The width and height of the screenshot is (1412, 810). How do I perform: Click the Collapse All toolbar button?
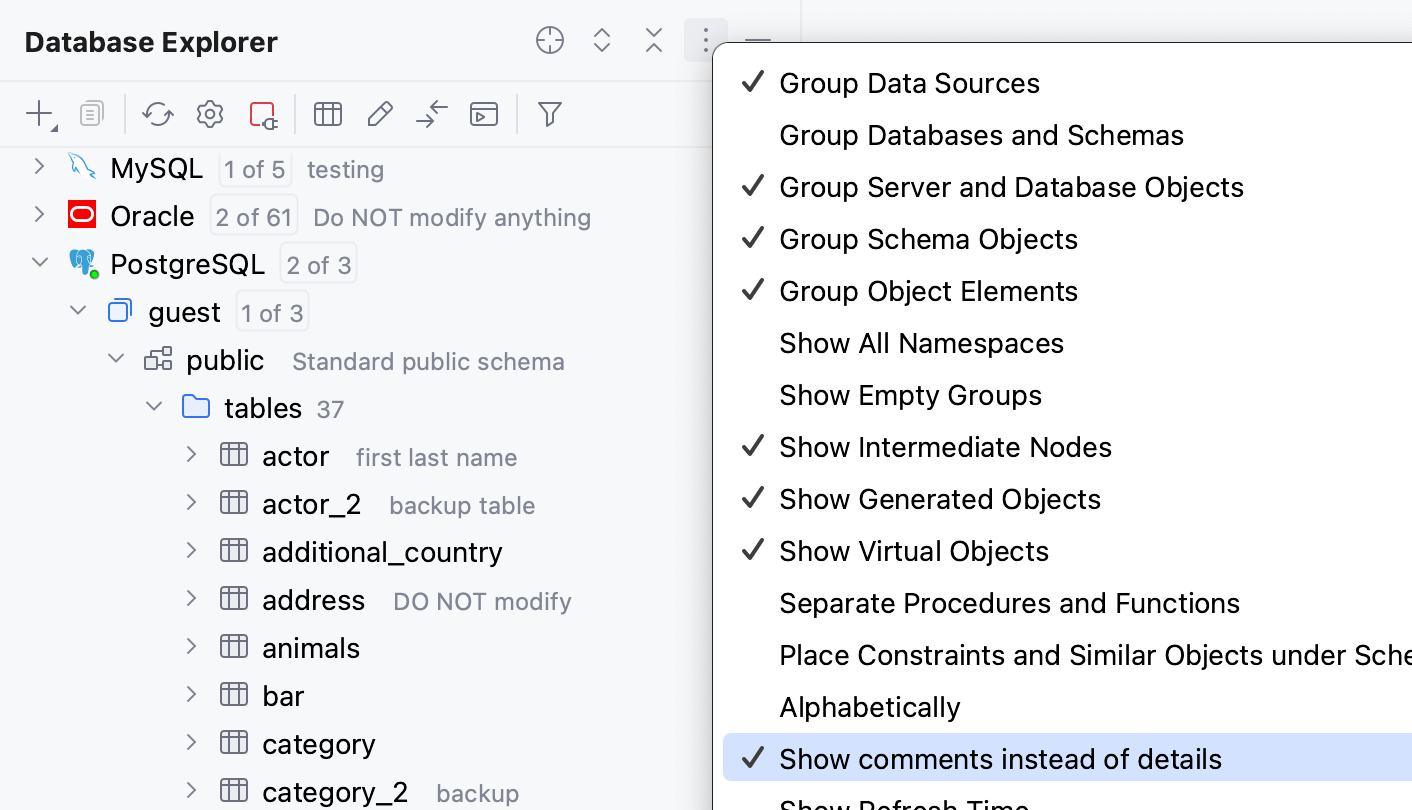pos(654,40)
